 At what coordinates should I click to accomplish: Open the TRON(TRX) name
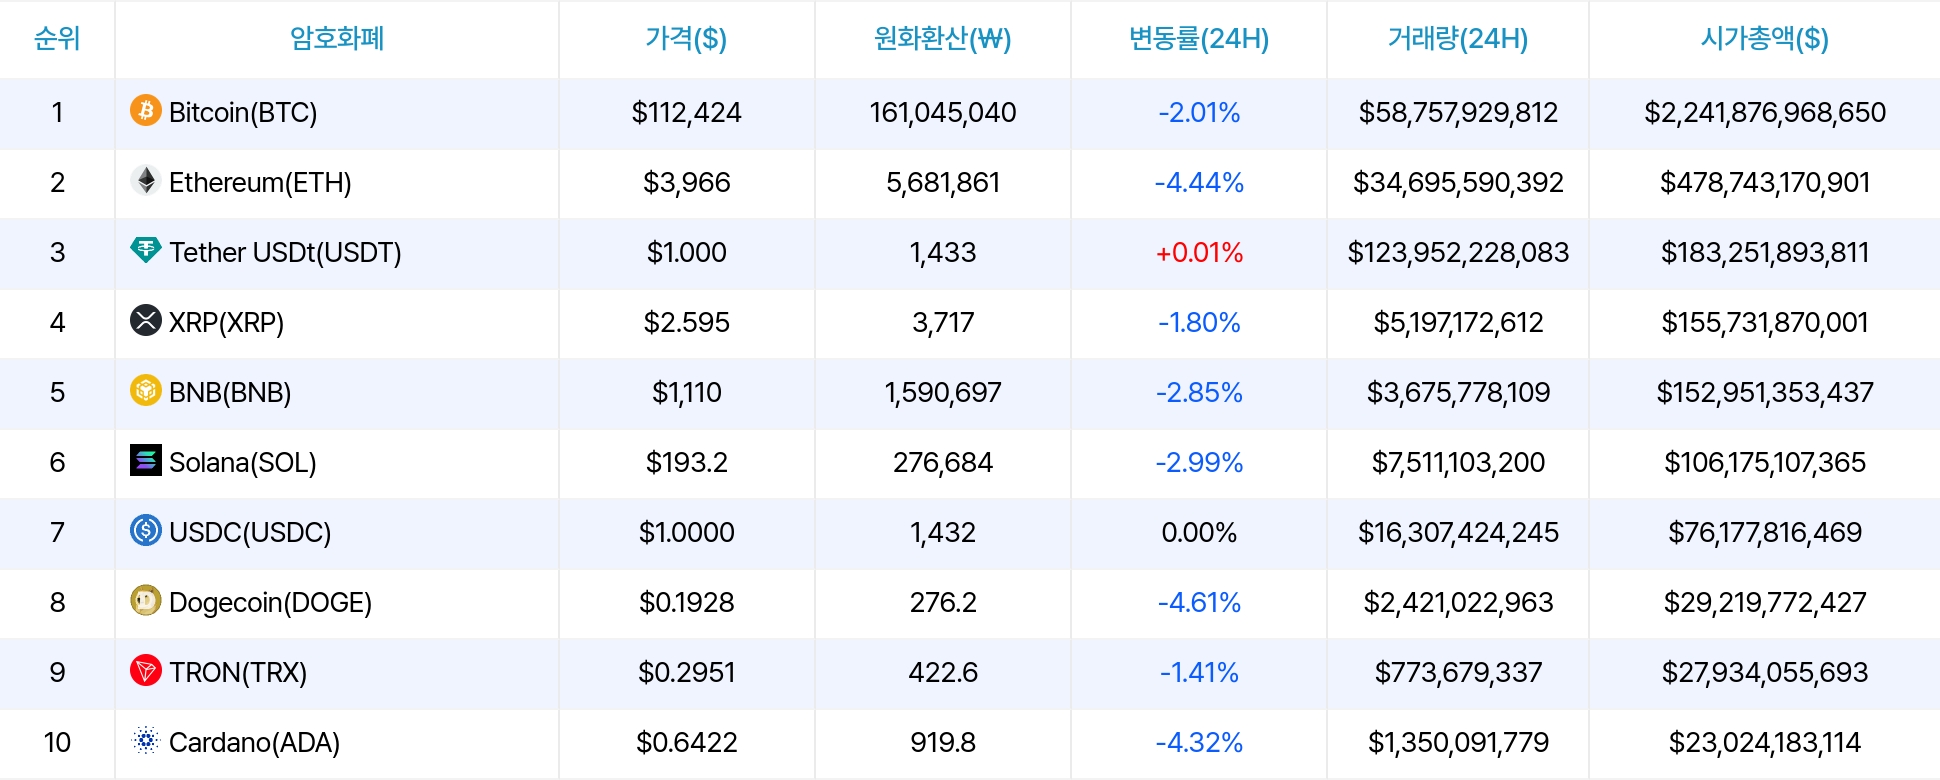coord(238,673)
